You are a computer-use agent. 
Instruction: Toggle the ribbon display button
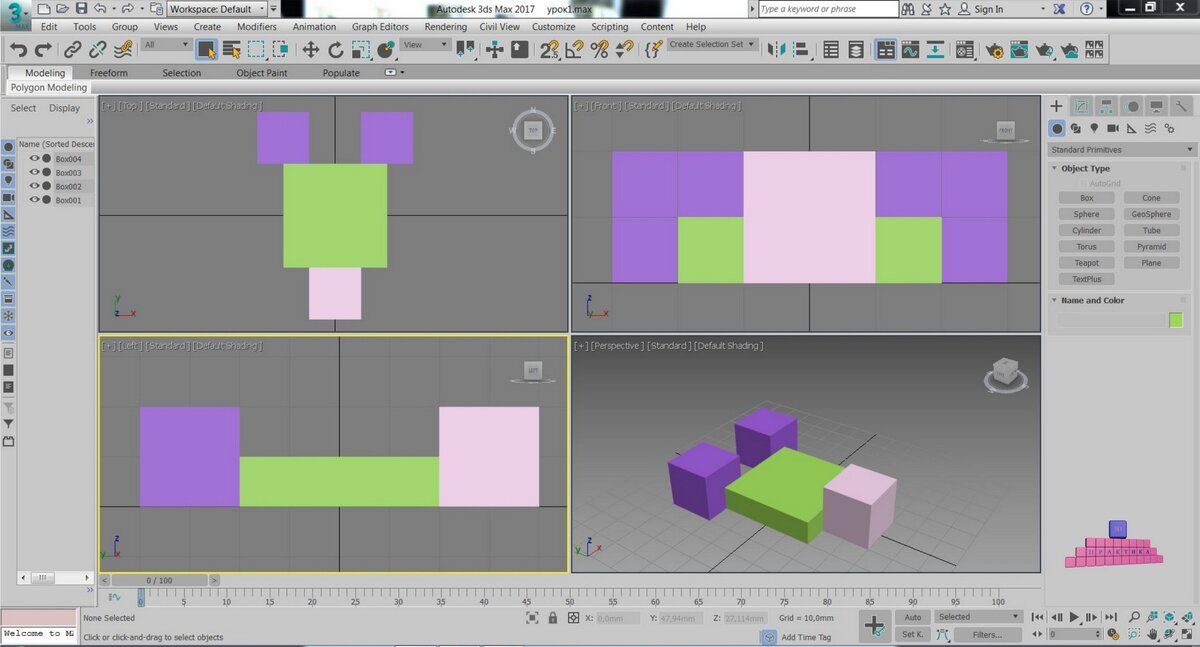click(885, 49)
